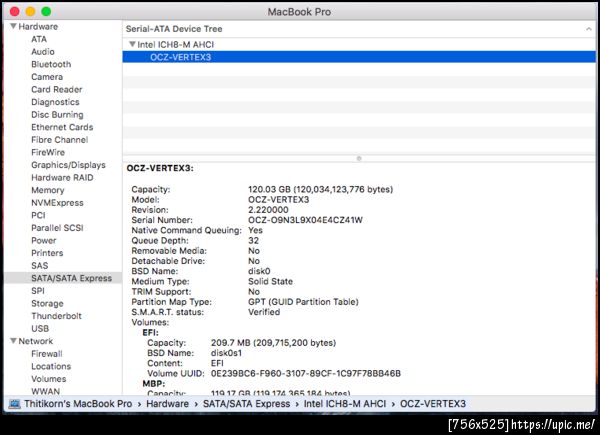Viewport: 600px width, 435px height.
Task: Click the MacBook Pro computer icon in path bar
Action: [x=14, y=404]
